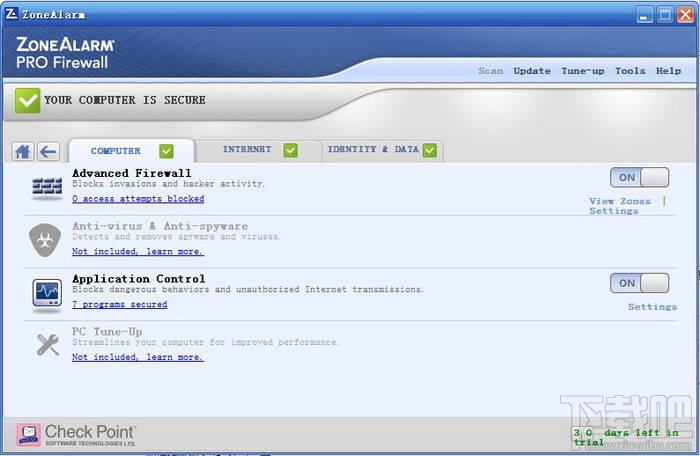700x456 pixels.
Task: Open Application Control Settings link
Action: pos(652,307)
